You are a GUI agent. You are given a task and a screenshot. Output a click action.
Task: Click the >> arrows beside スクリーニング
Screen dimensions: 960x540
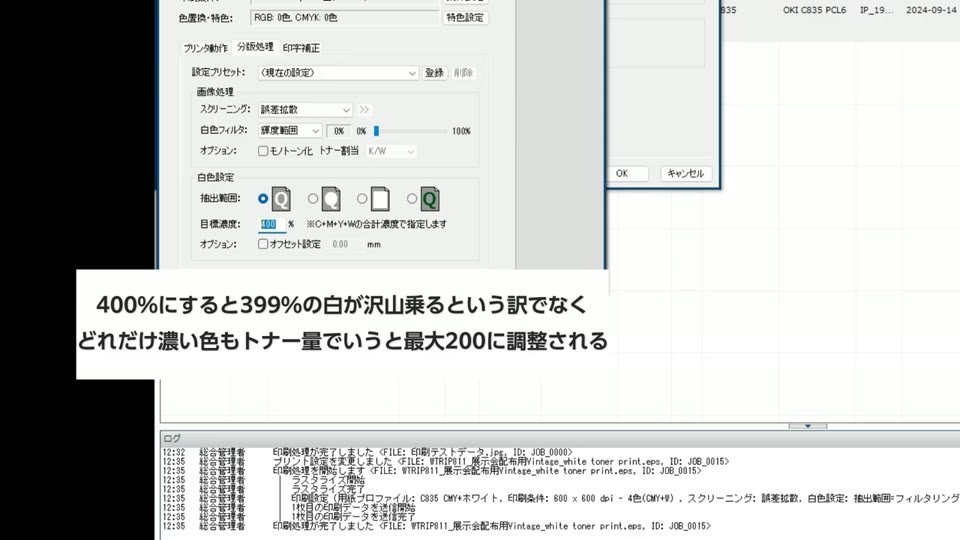[x=364, y=110]
